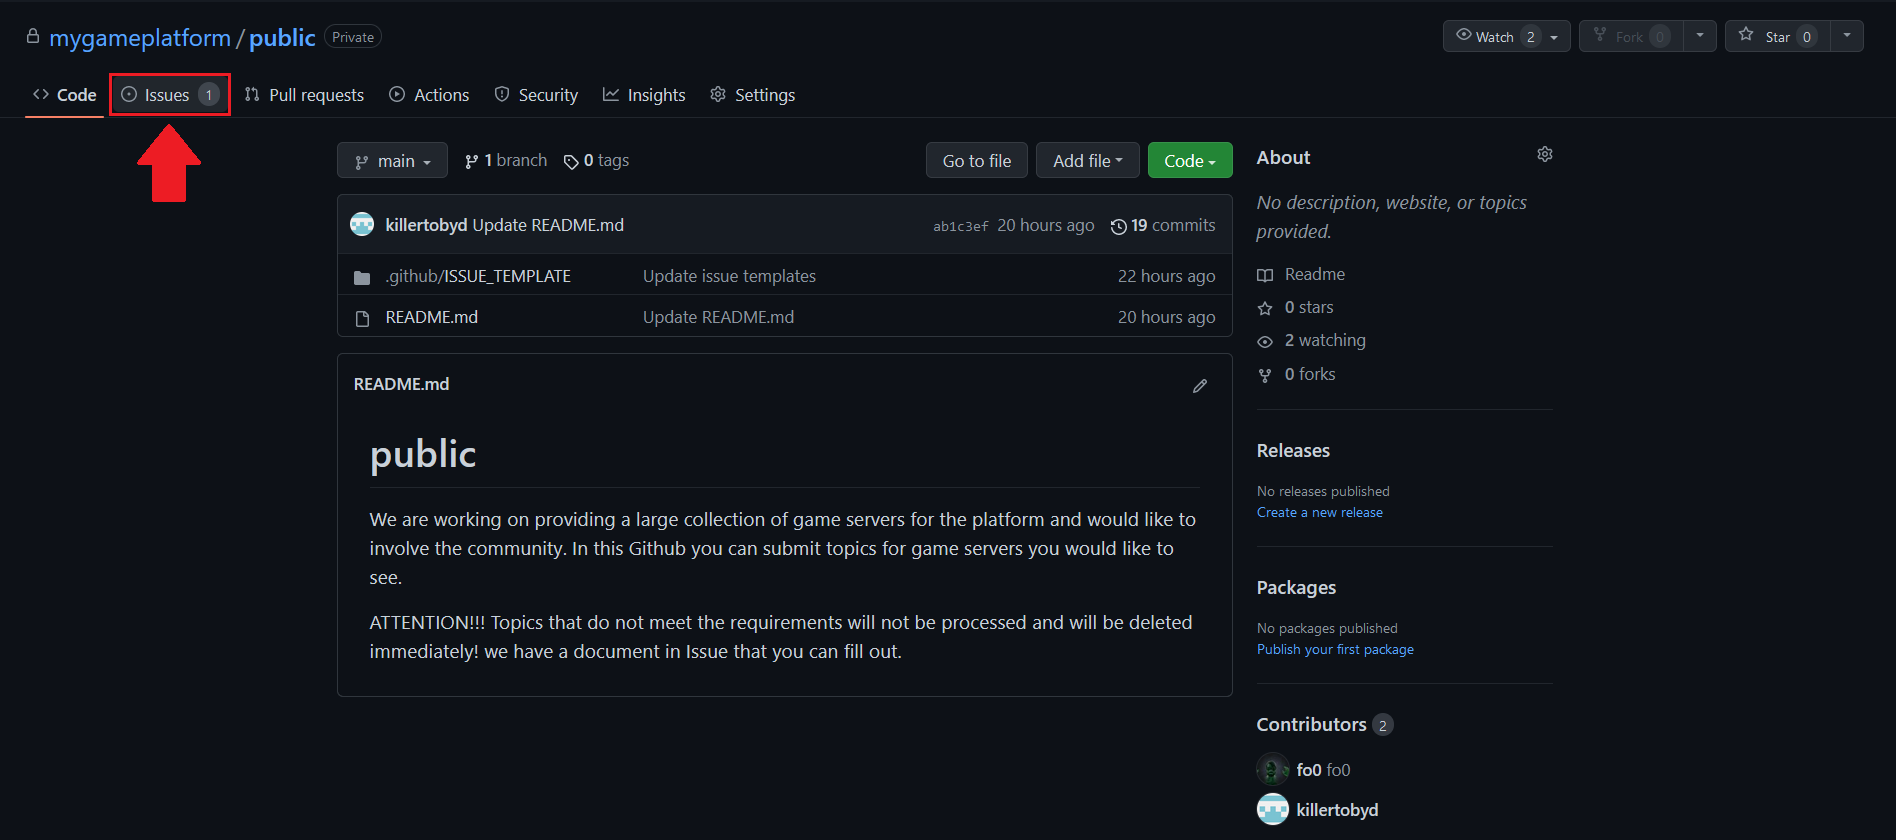
Task: Click the fo0 contributor avatar
Action: click(x=1273, y=769)
